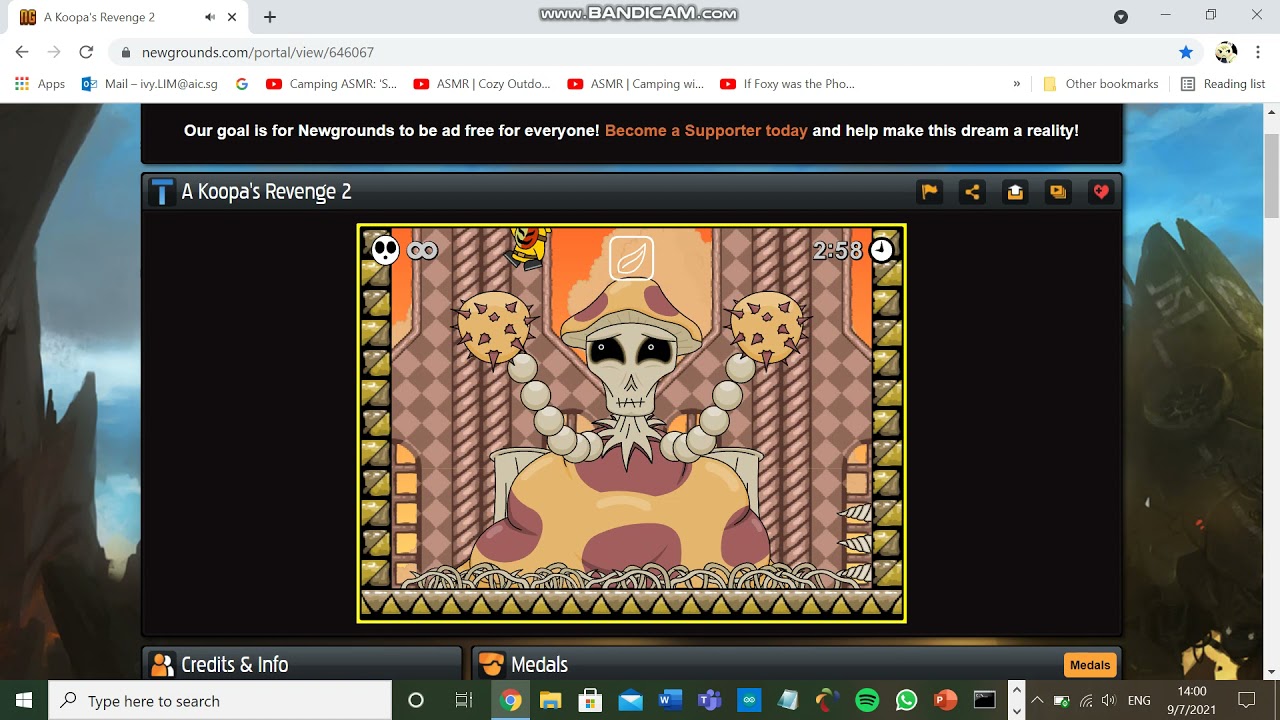The height and width of the screenshot is (720, 1280).
Task: Click the leaf power-up box in the game
Action: (632, 258)
